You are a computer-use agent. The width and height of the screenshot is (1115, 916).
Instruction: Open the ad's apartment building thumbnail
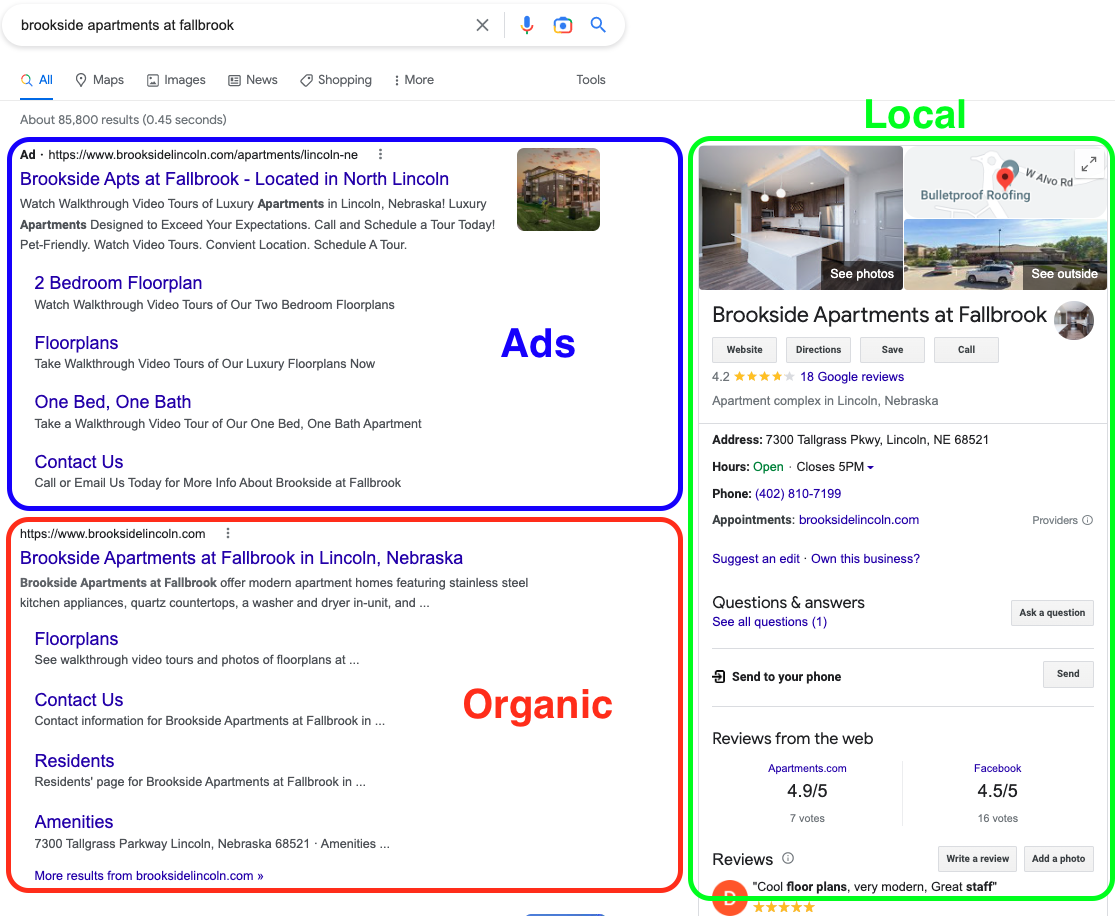[x=558, y=189]
